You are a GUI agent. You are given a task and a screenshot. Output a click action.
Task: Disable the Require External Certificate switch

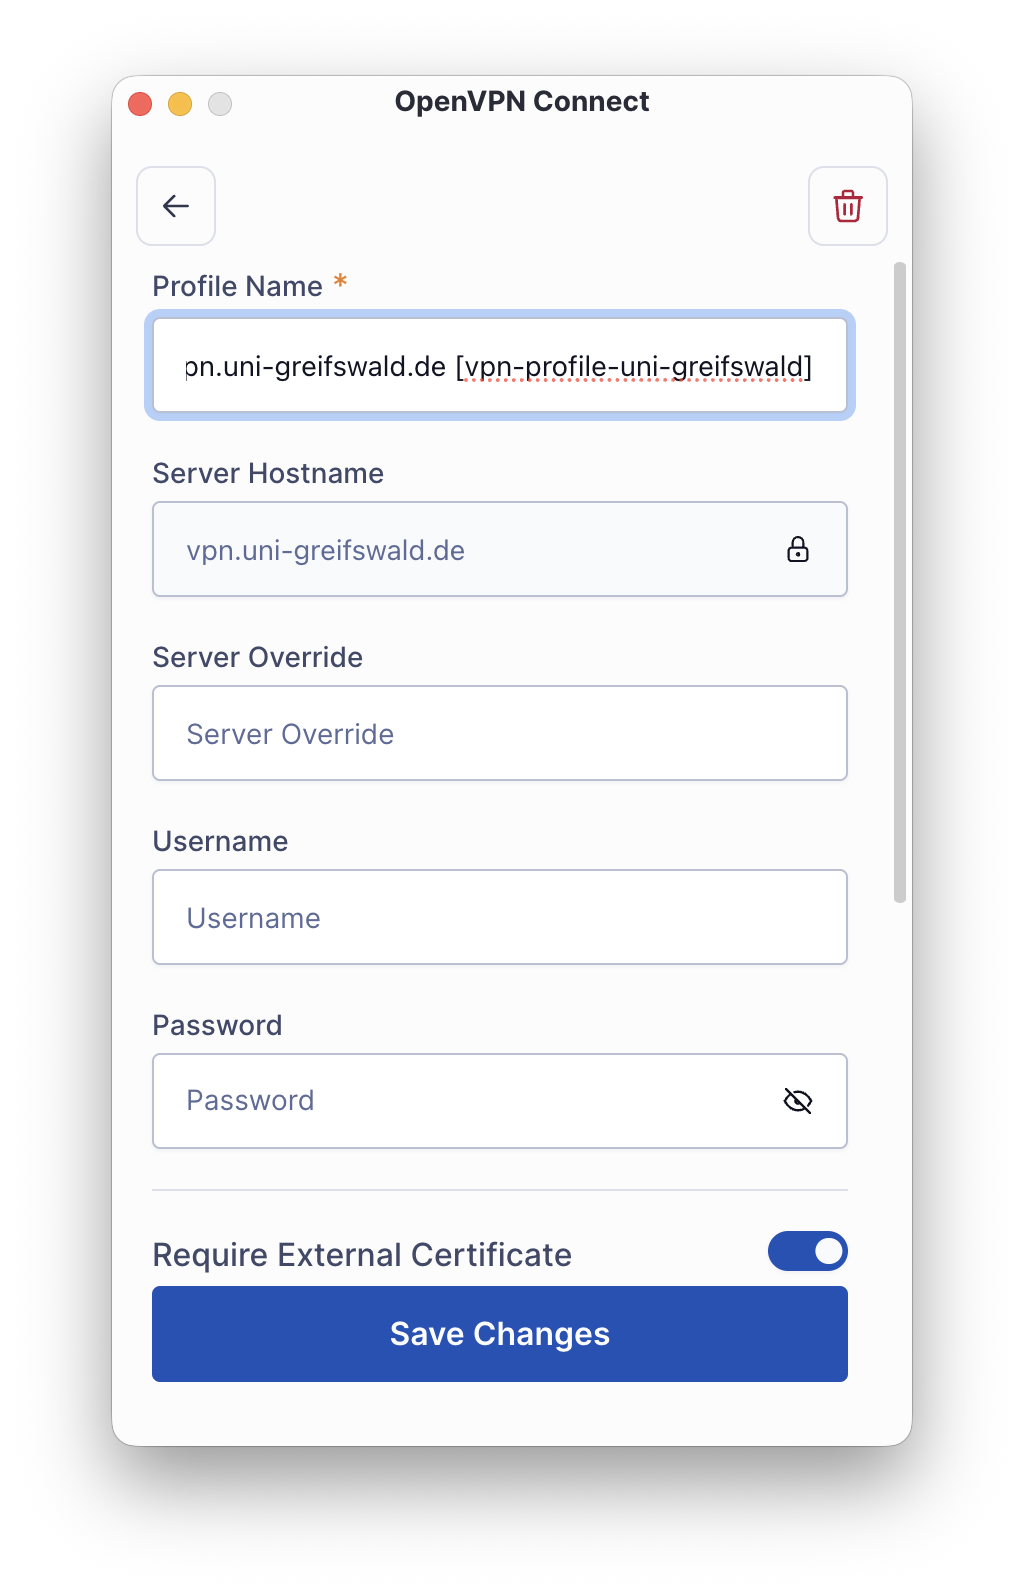click(x=808, y=1251)
